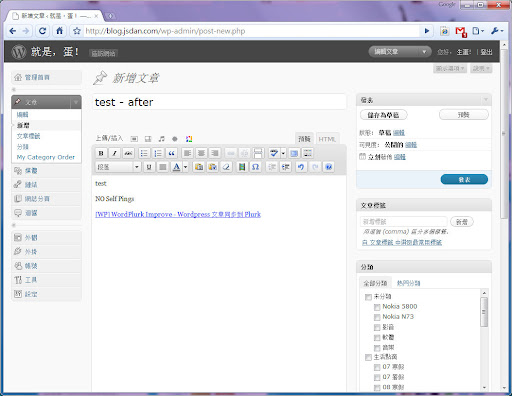Underline selected text with U button
Image resolution: width=512 pixels, height=396 pixels.
[149, 167]
